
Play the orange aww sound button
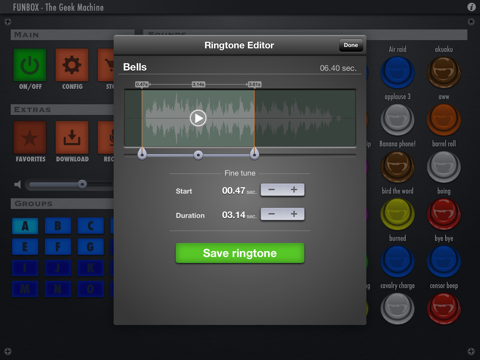444,119
